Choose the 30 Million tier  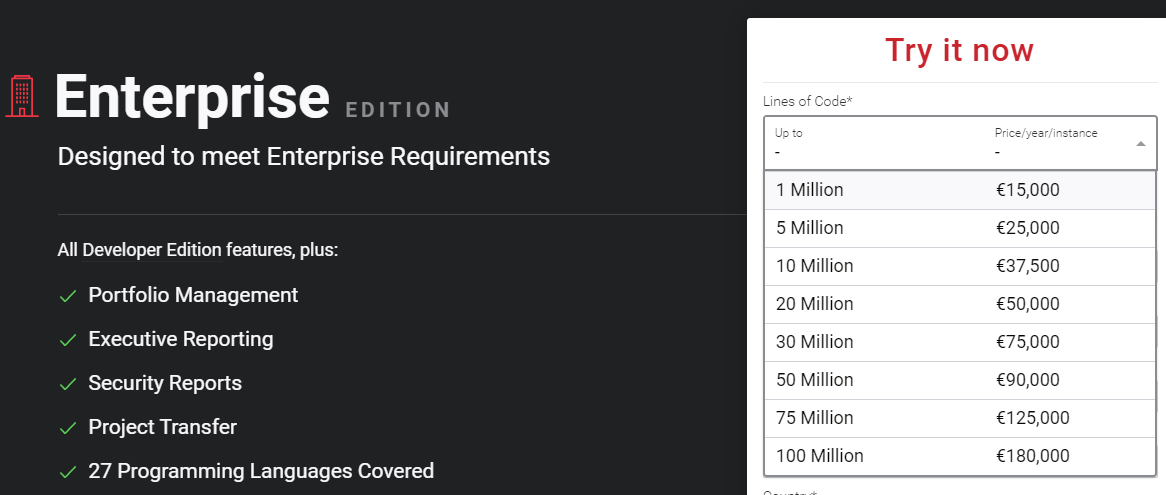(959, 342)
